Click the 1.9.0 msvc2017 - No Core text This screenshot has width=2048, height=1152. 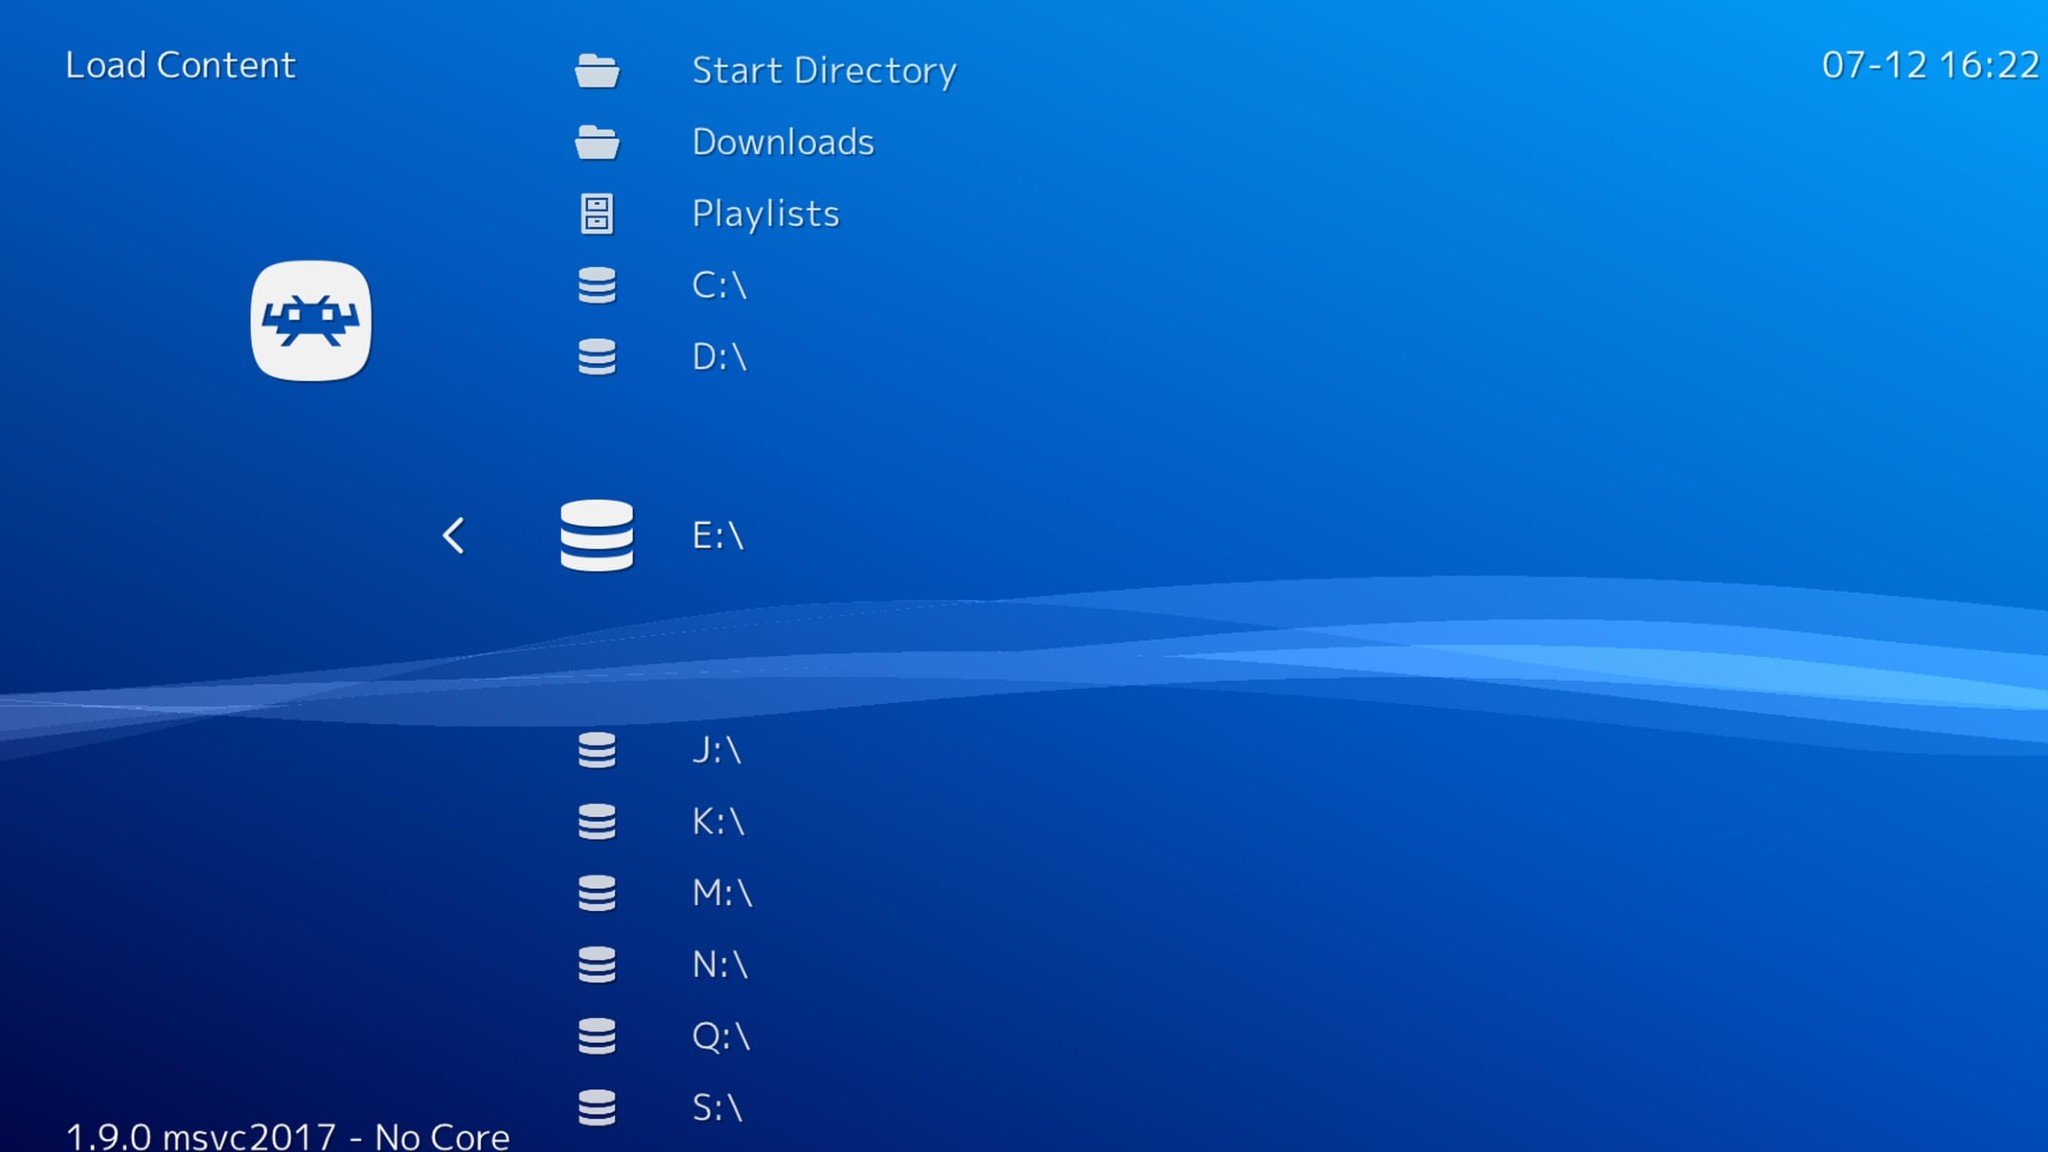(288, 1136)
